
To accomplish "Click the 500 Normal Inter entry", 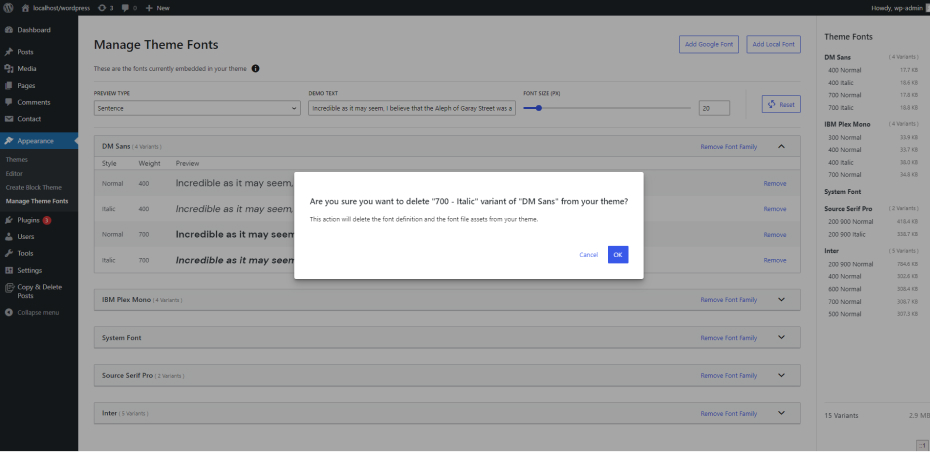I will point(845,314).
